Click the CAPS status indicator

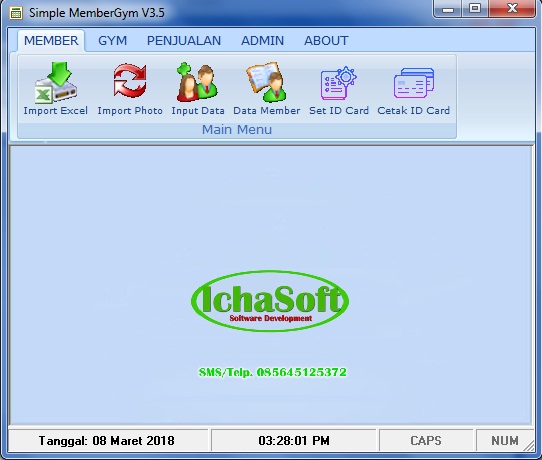click(426, 441)
